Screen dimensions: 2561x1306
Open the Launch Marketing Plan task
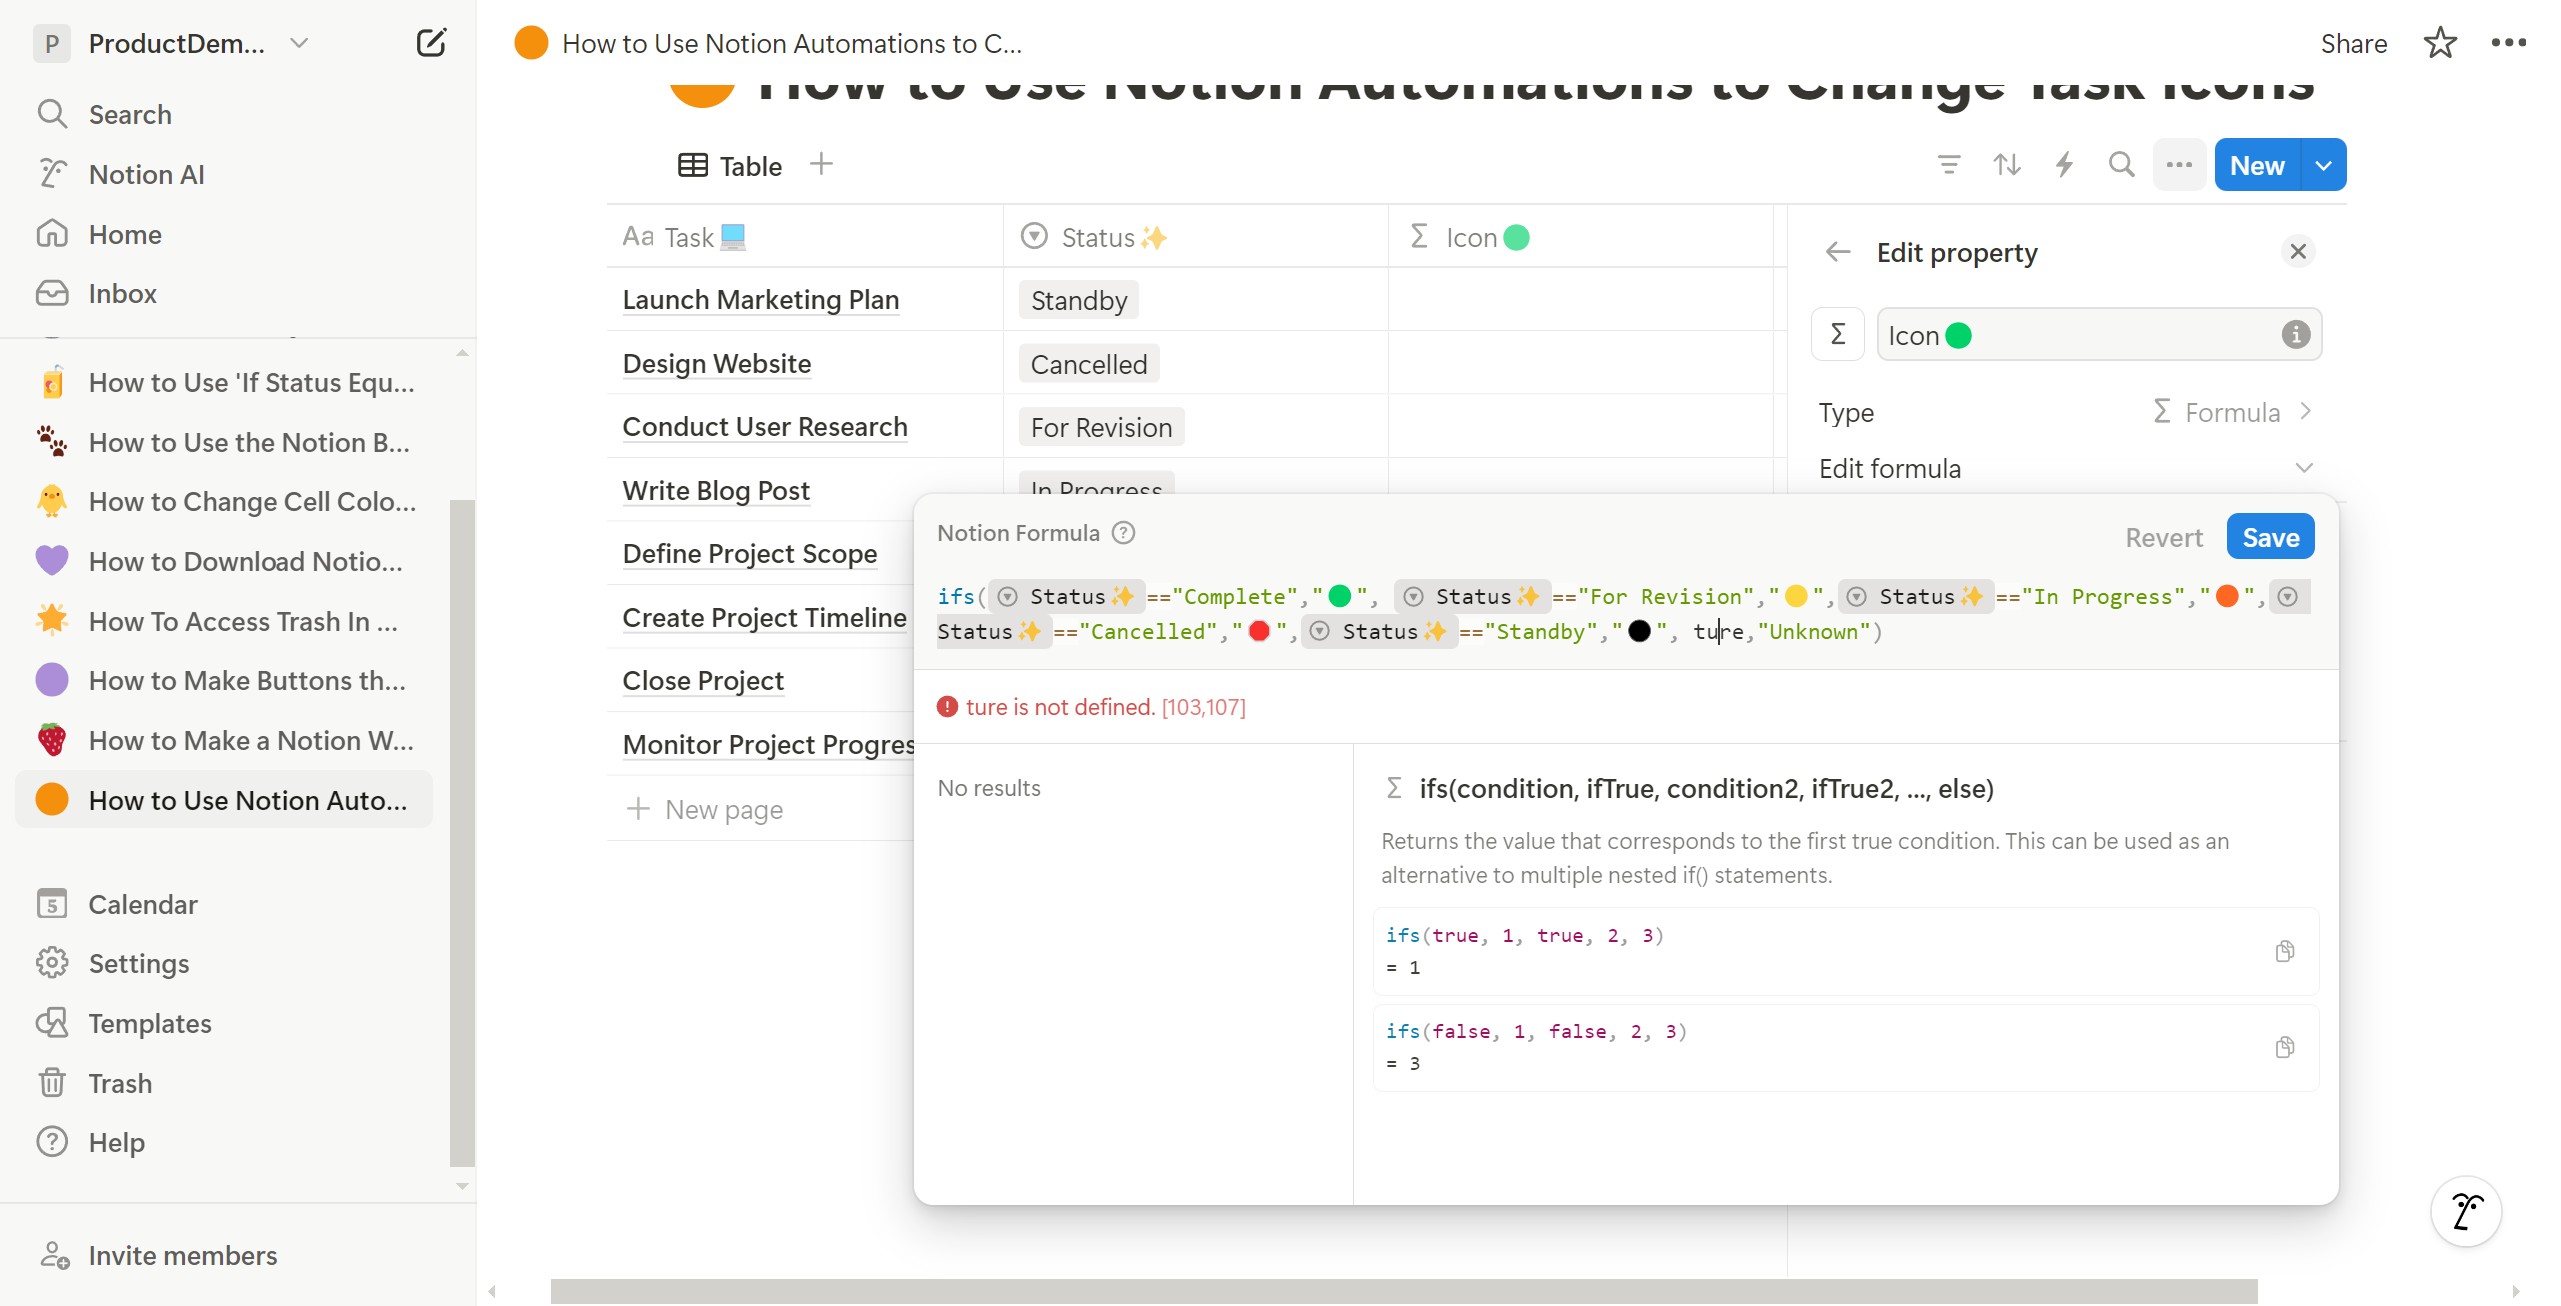pyautogui.click(x=760, y=299)
